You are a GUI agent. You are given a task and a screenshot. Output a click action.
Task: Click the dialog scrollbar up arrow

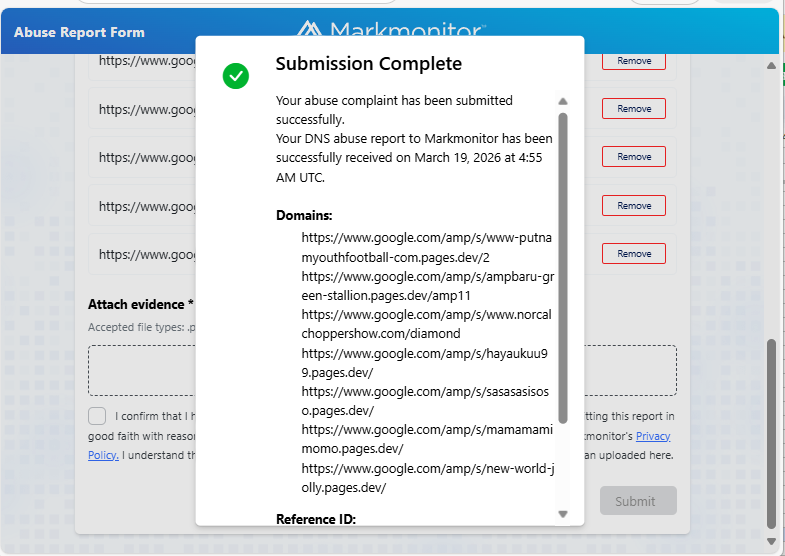pos(563,102)
